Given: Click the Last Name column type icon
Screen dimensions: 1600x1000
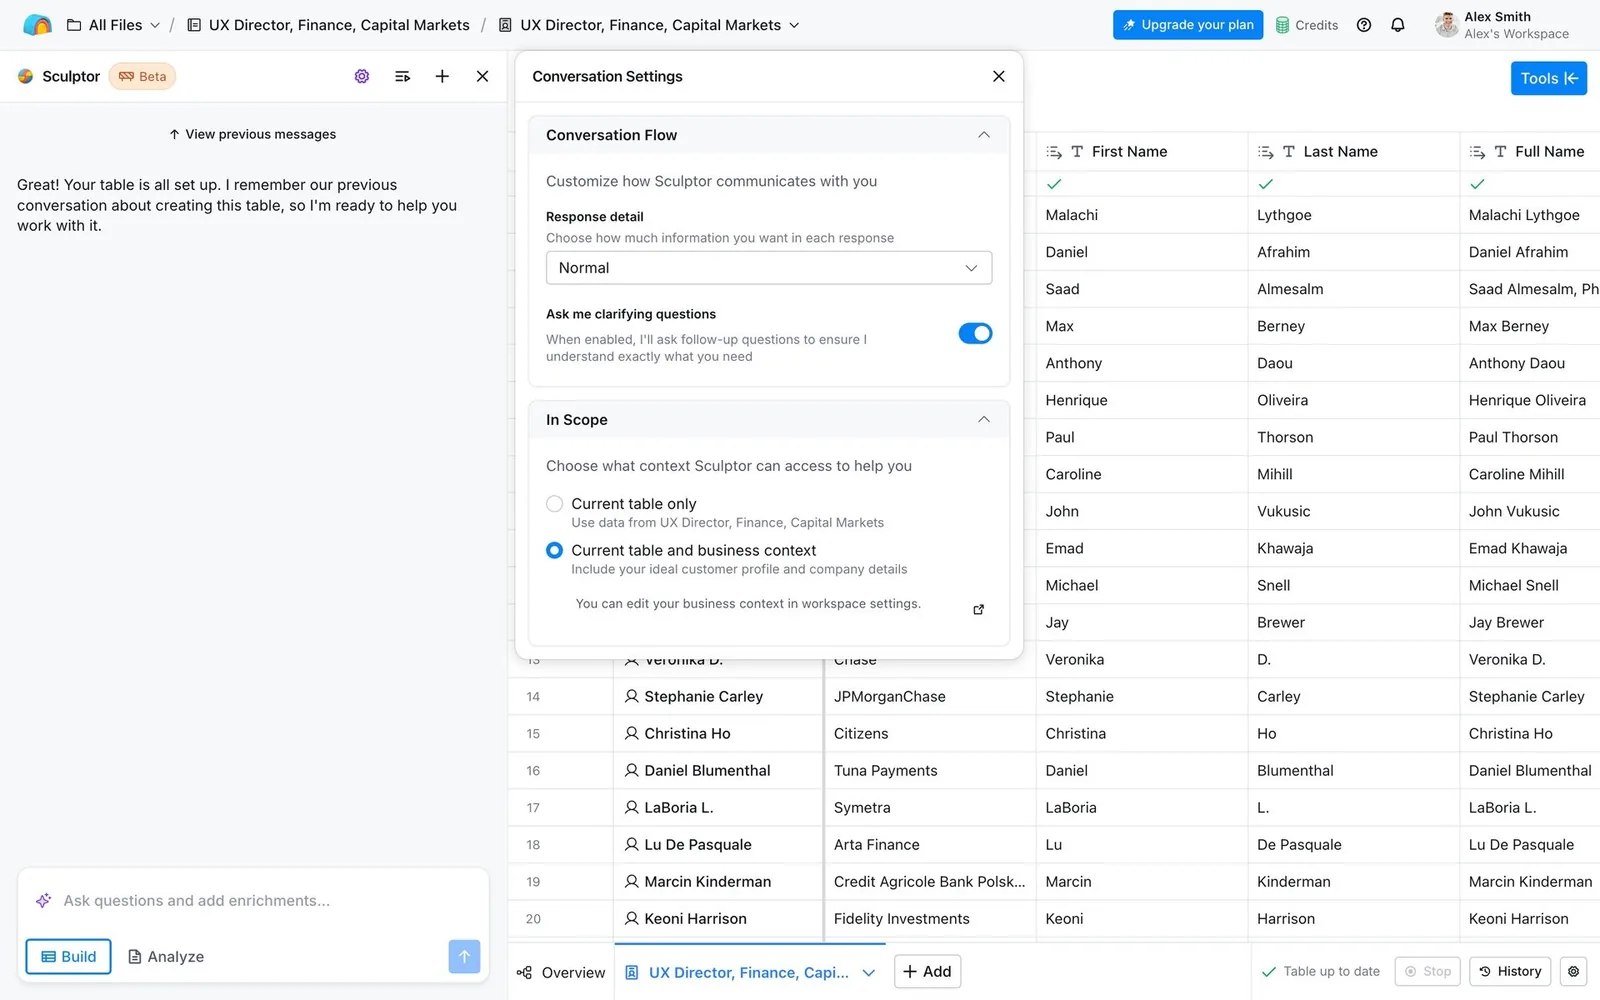Looking at the screenshot, I should click(x=1289, y=152).
